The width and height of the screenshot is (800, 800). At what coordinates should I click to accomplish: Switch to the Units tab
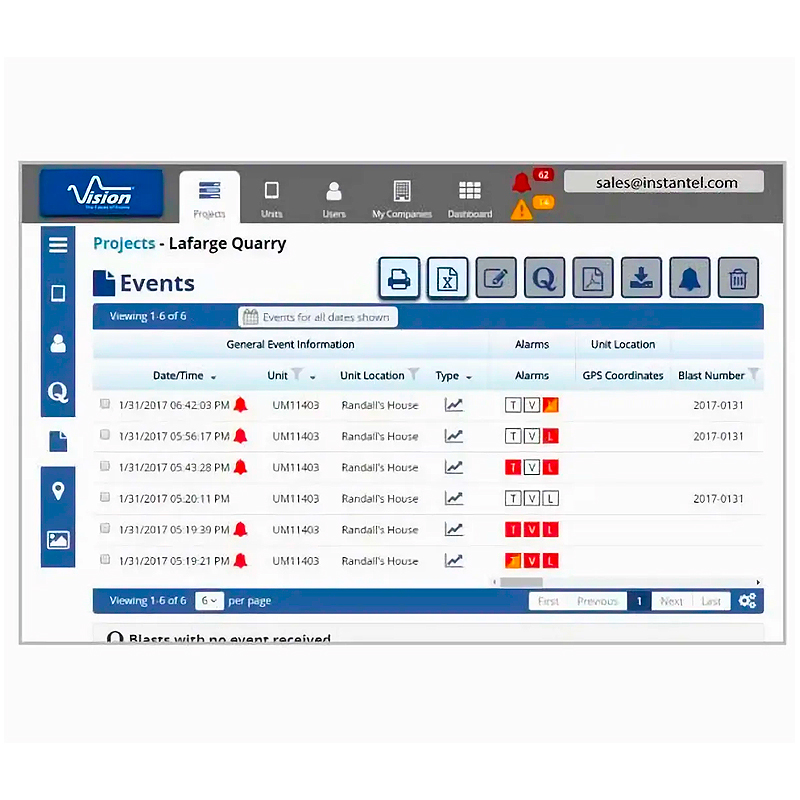[271, 198]
